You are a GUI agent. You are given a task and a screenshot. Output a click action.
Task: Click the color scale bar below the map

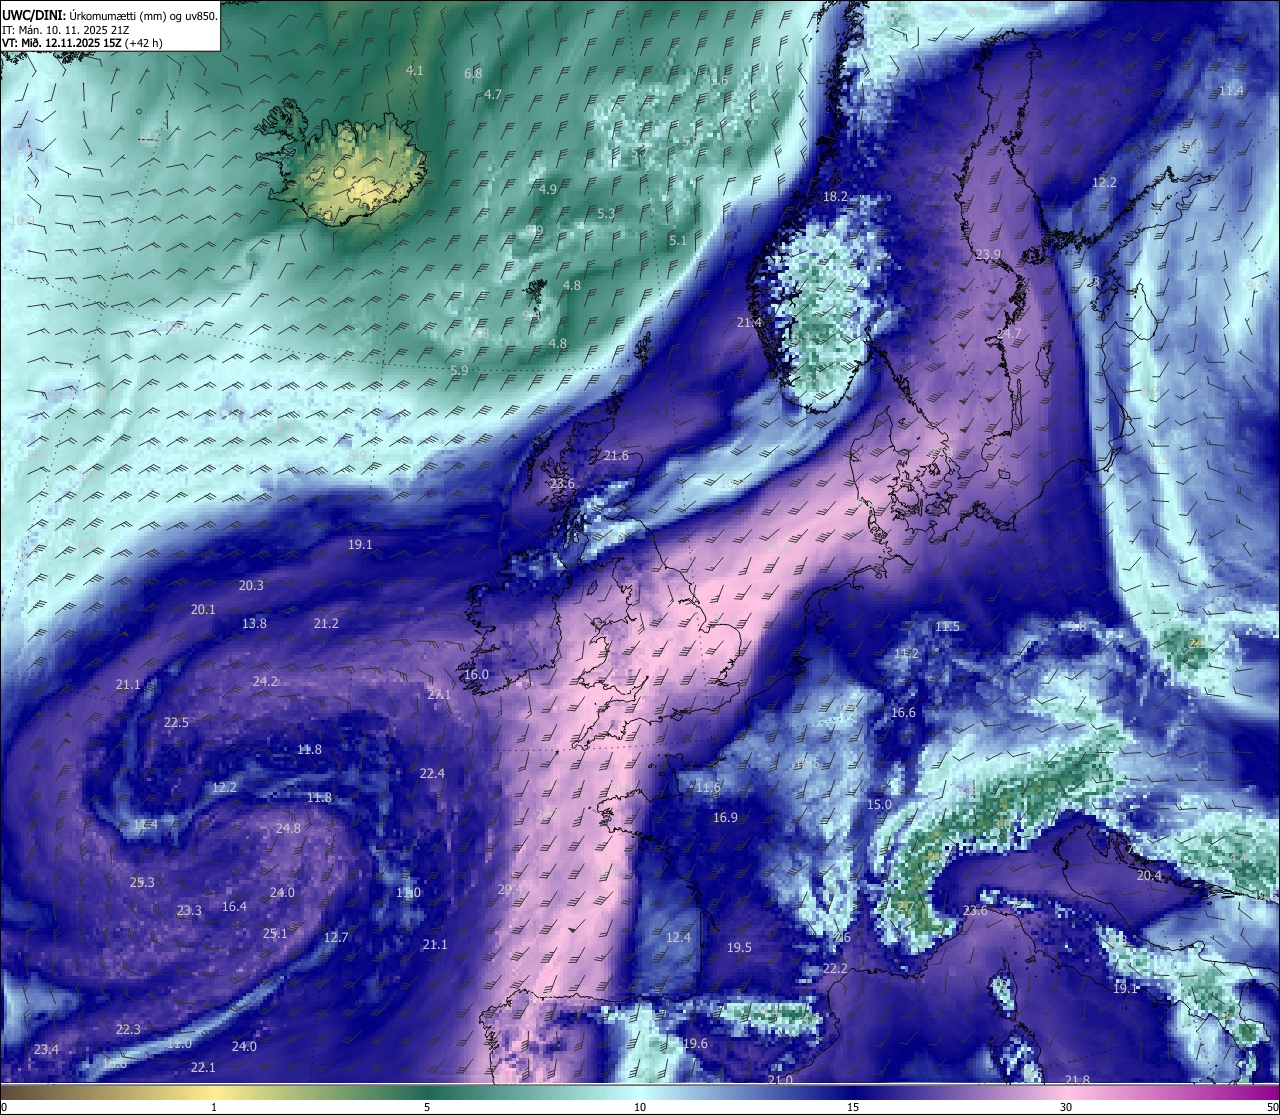coord(640,1092)
